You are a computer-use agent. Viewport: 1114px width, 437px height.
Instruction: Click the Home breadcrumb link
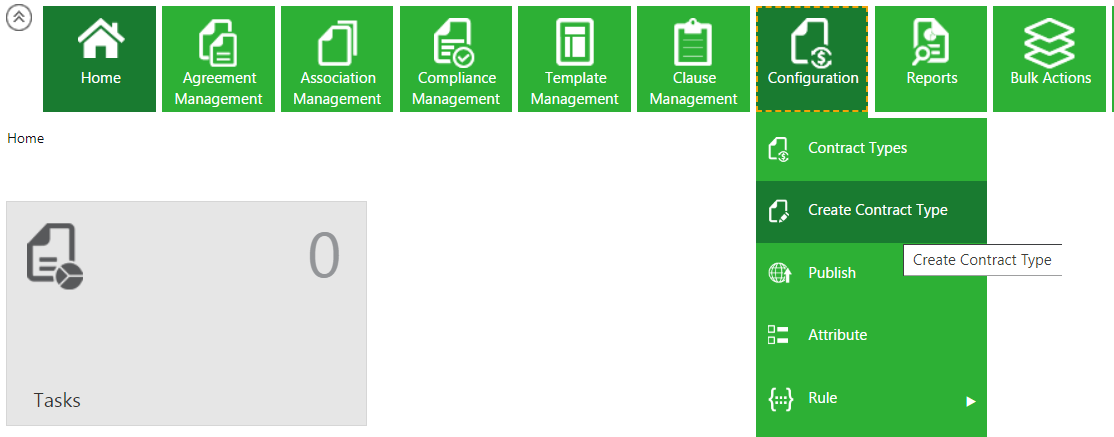(x=25, y=138)
